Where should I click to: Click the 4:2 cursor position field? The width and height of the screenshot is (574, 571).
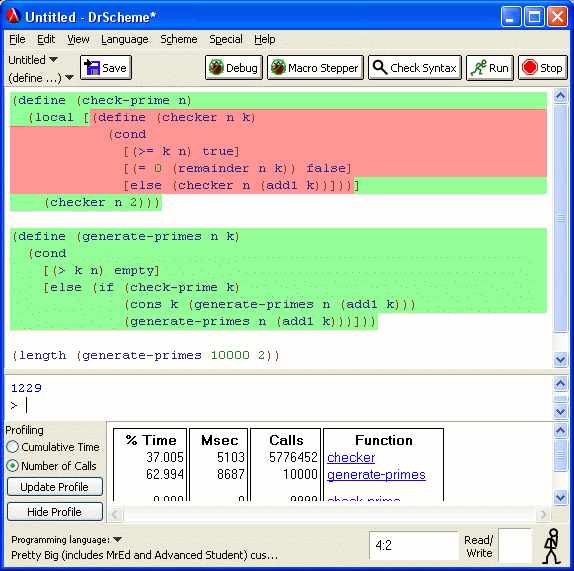click(x=414, y=545)
